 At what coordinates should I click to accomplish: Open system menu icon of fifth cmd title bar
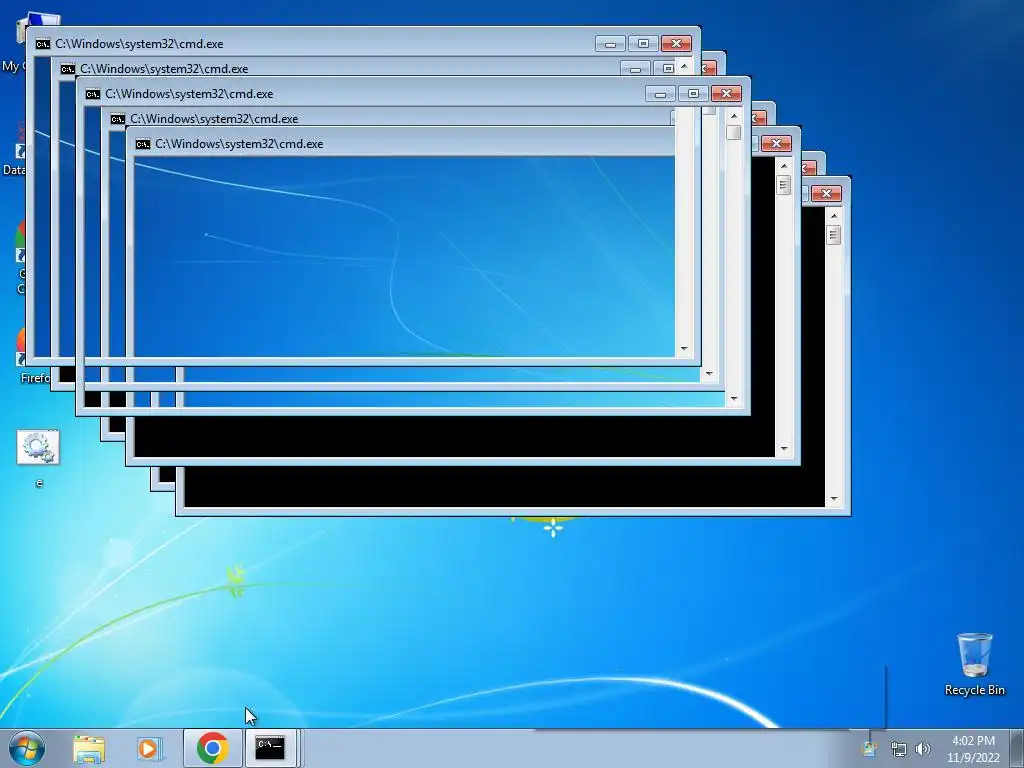tap(143, 144)
